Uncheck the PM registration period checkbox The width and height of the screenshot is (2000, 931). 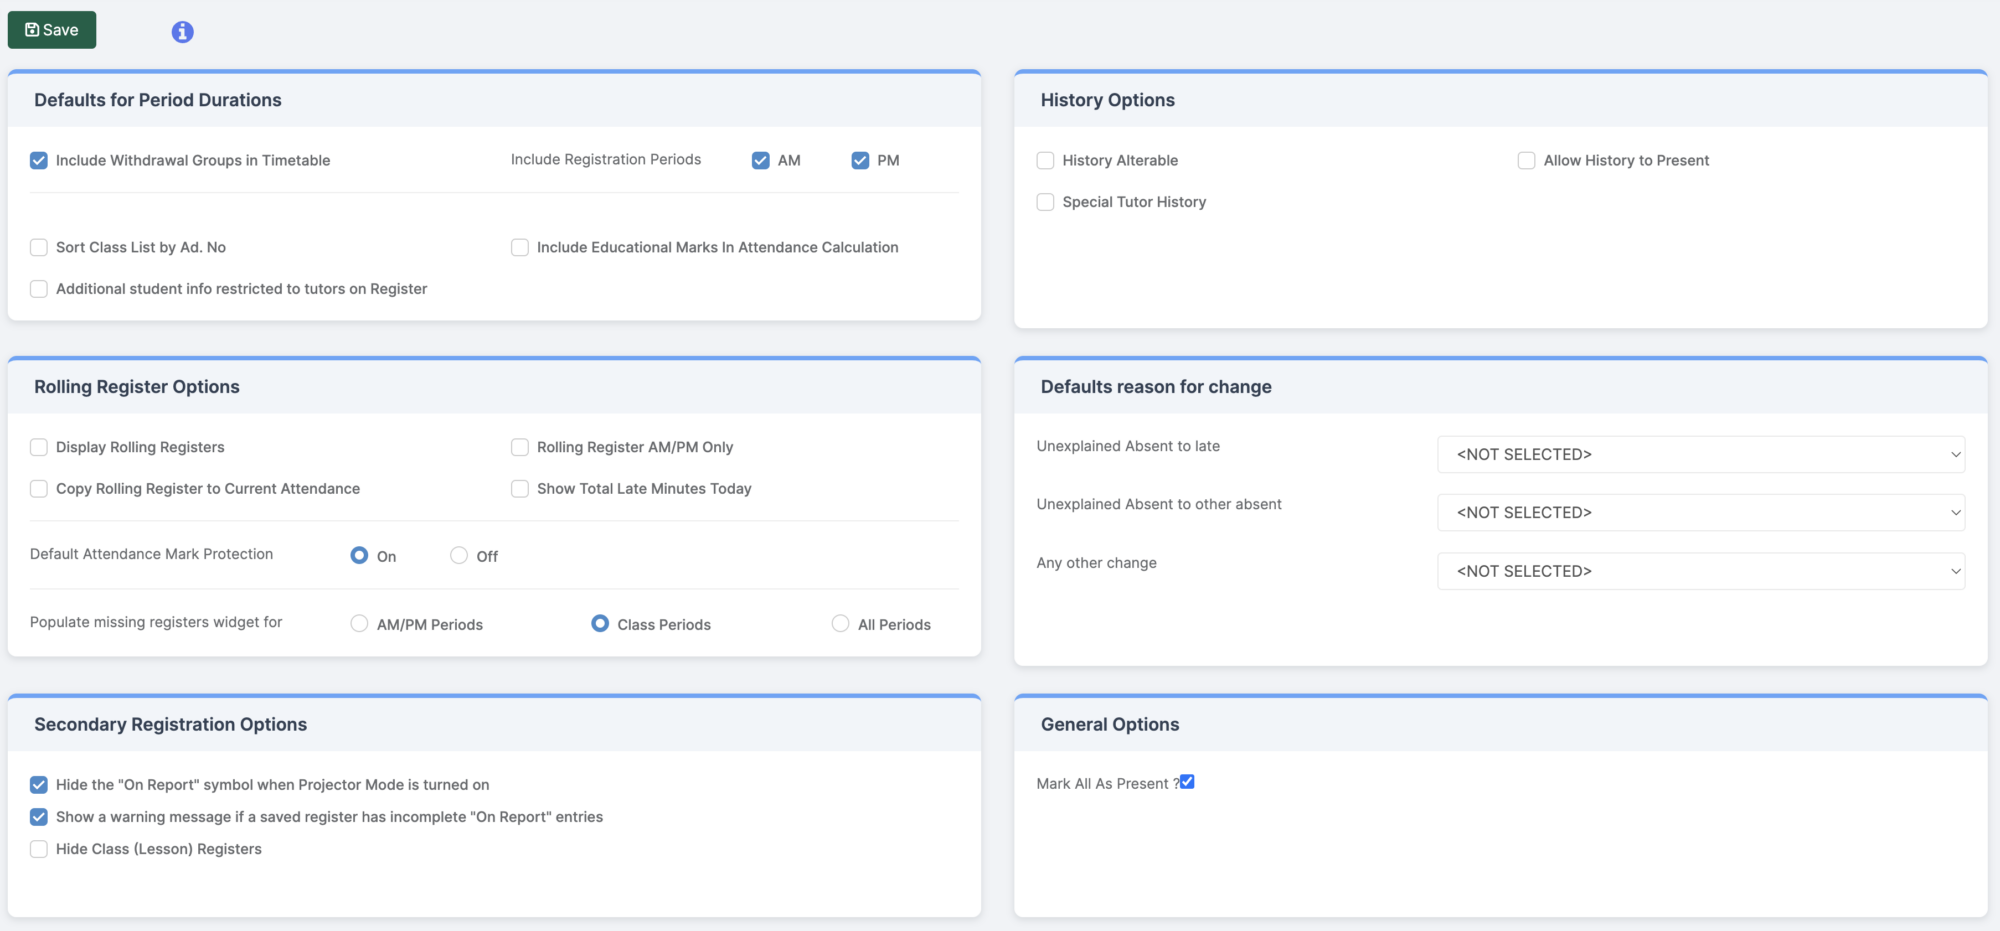(860, 159)
